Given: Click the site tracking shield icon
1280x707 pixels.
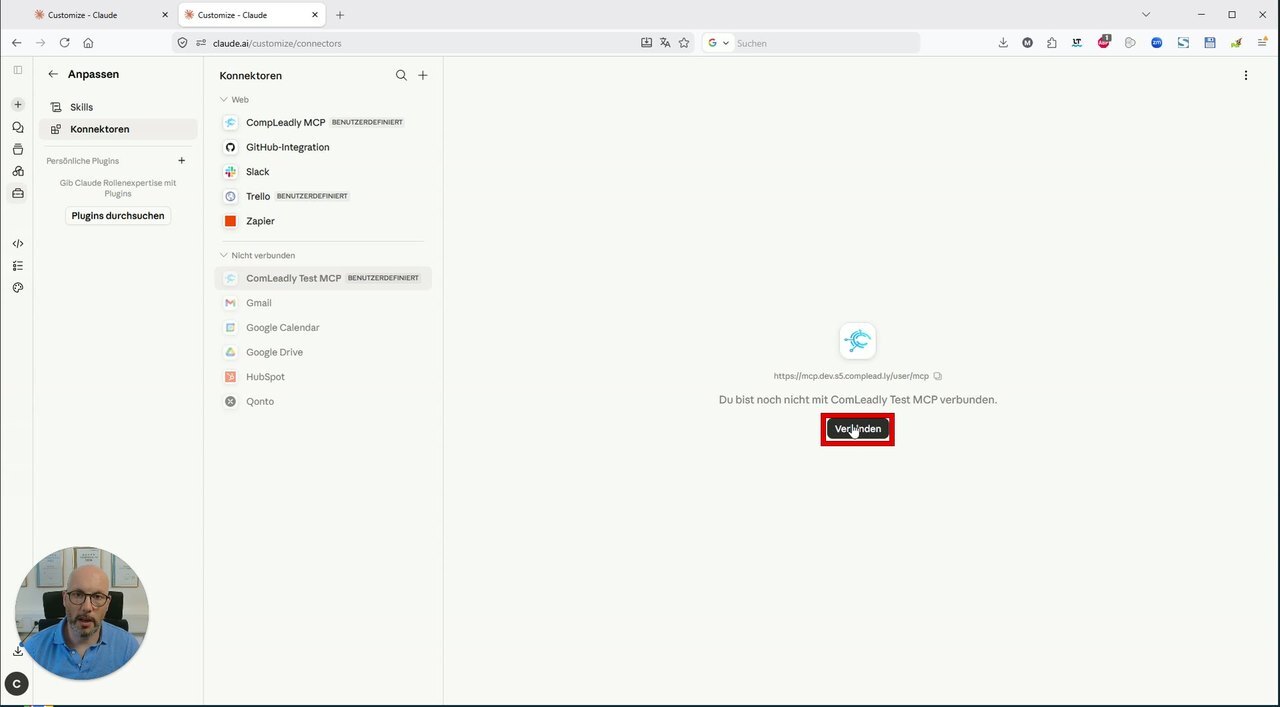Looking at the screenshot, I should coord(181,43).
